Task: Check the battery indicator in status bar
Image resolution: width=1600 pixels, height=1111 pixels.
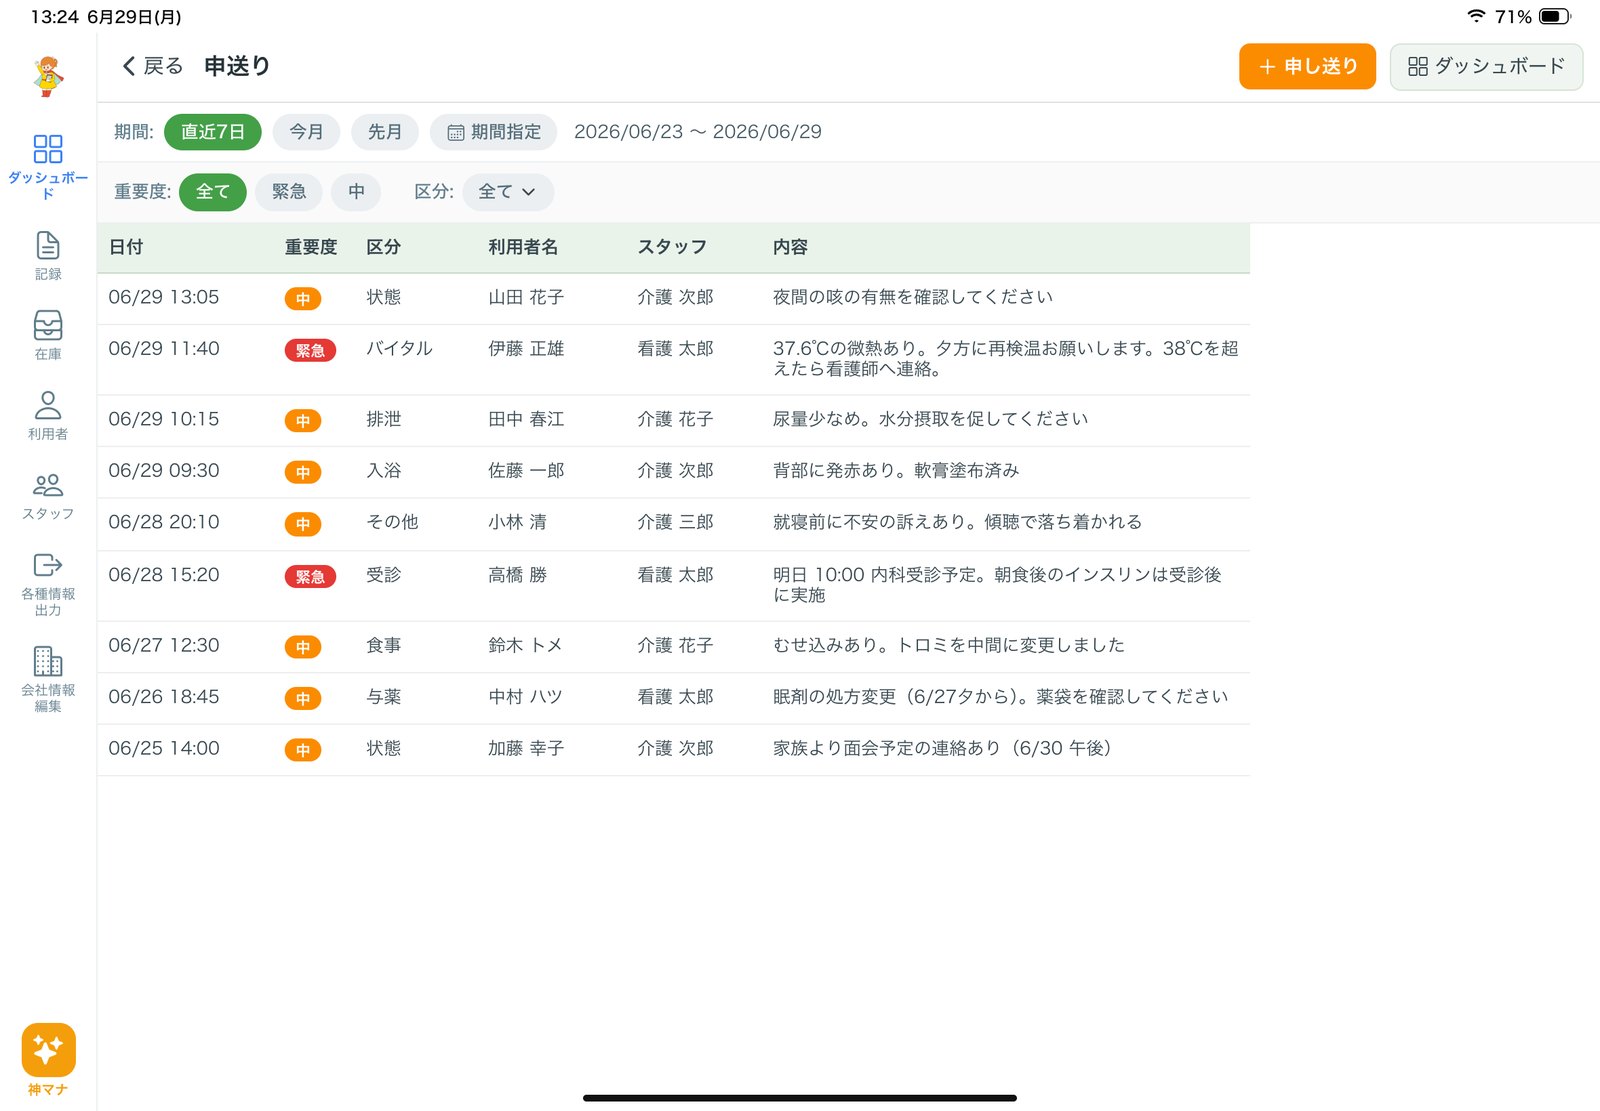Action: coord(1554,16)
